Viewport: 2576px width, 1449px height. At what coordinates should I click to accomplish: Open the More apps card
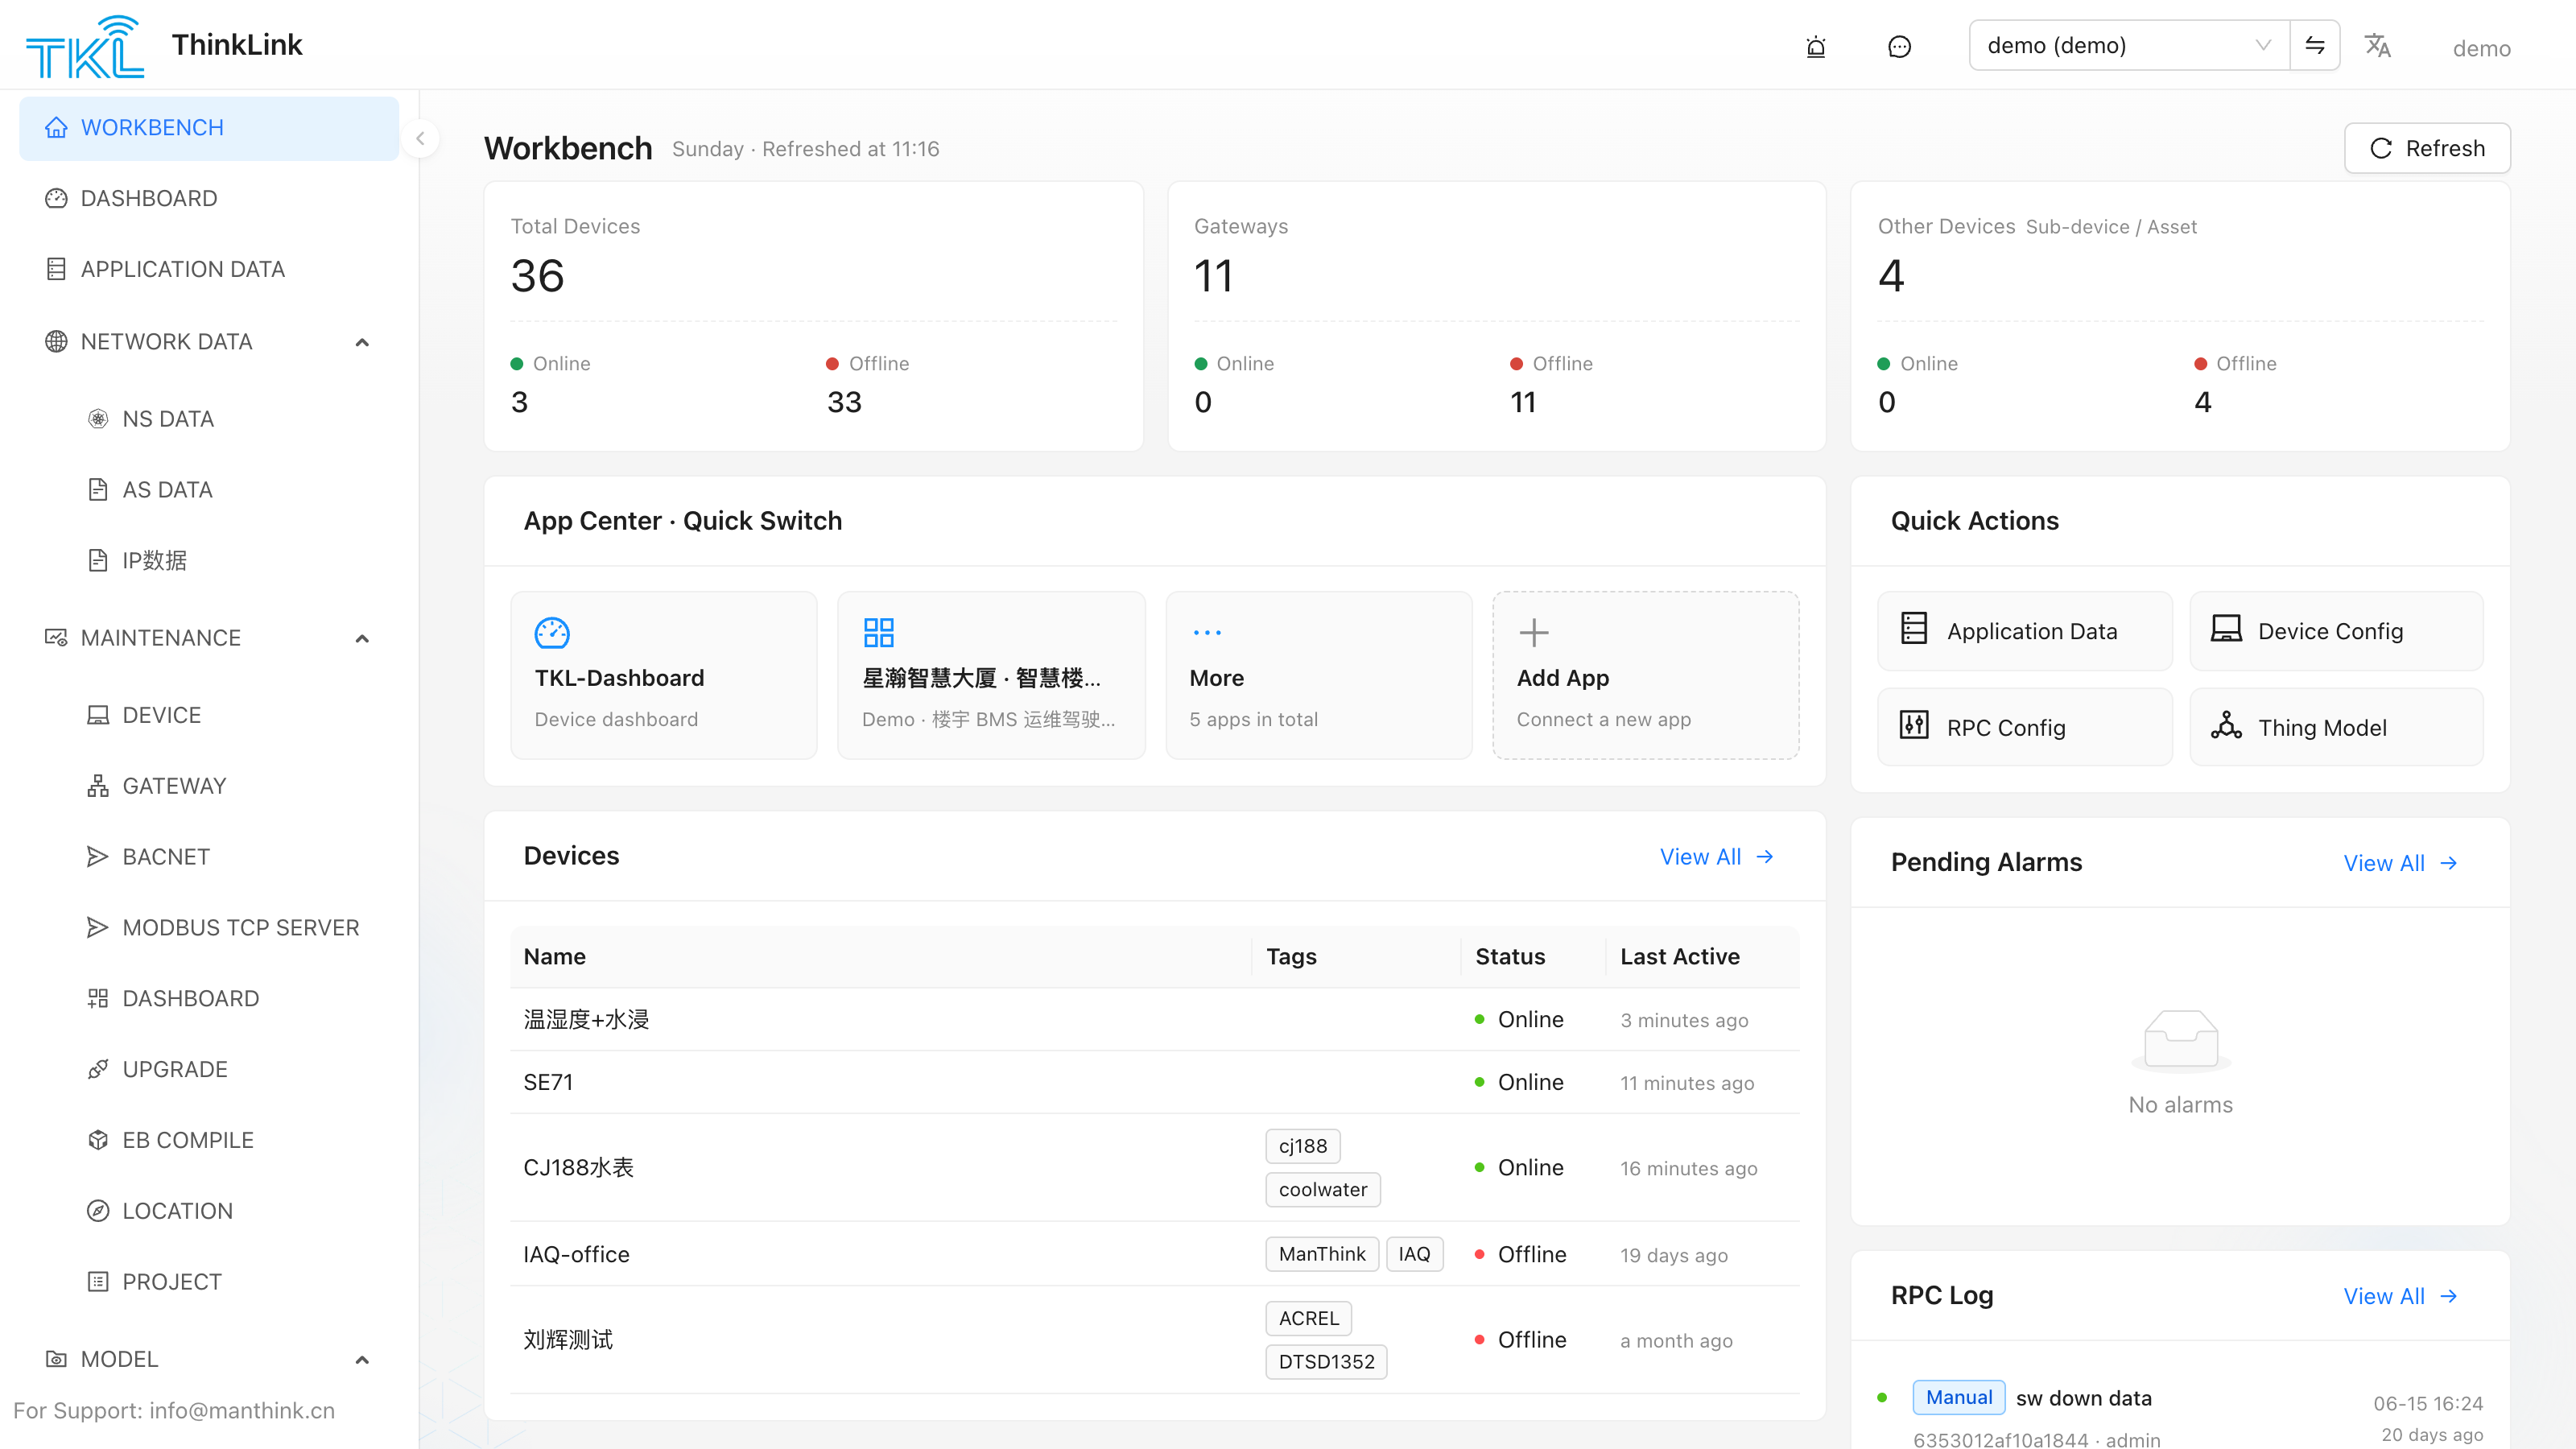[1319, 675]
